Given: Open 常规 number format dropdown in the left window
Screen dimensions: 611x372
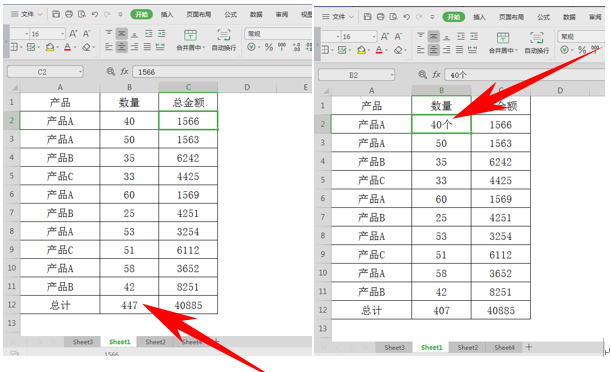Looking at the screenshot, I should pyautogui.click(x=278, y=34).
